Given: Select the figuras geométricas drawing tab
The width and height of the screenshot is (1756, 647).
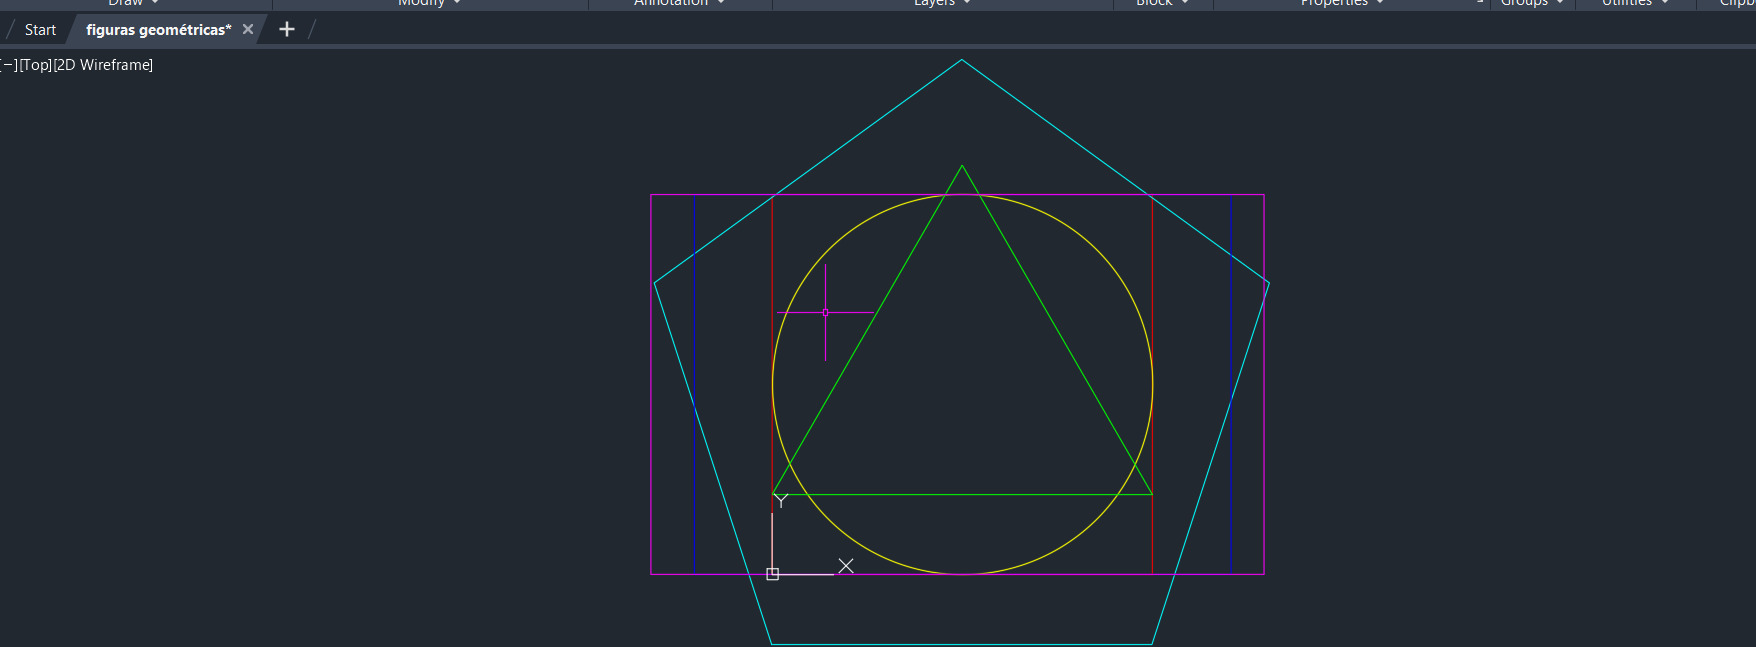Looking at the screenshot, I should 158,30.
